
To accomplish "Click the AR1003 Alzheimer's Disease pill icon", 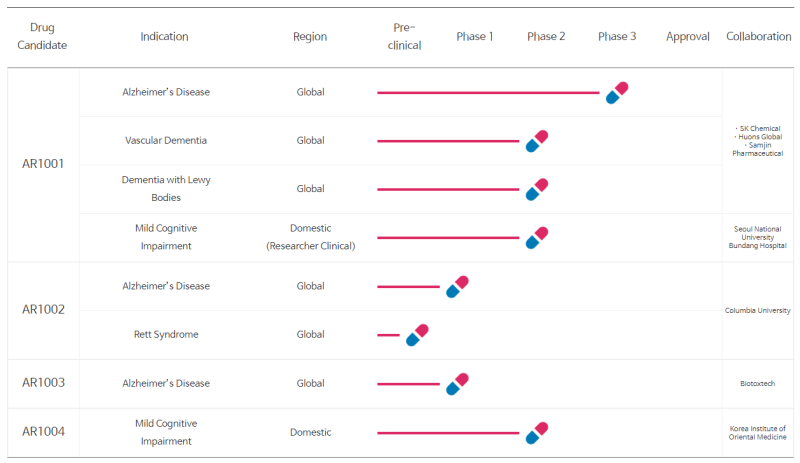I will click(x=457, y=384).
